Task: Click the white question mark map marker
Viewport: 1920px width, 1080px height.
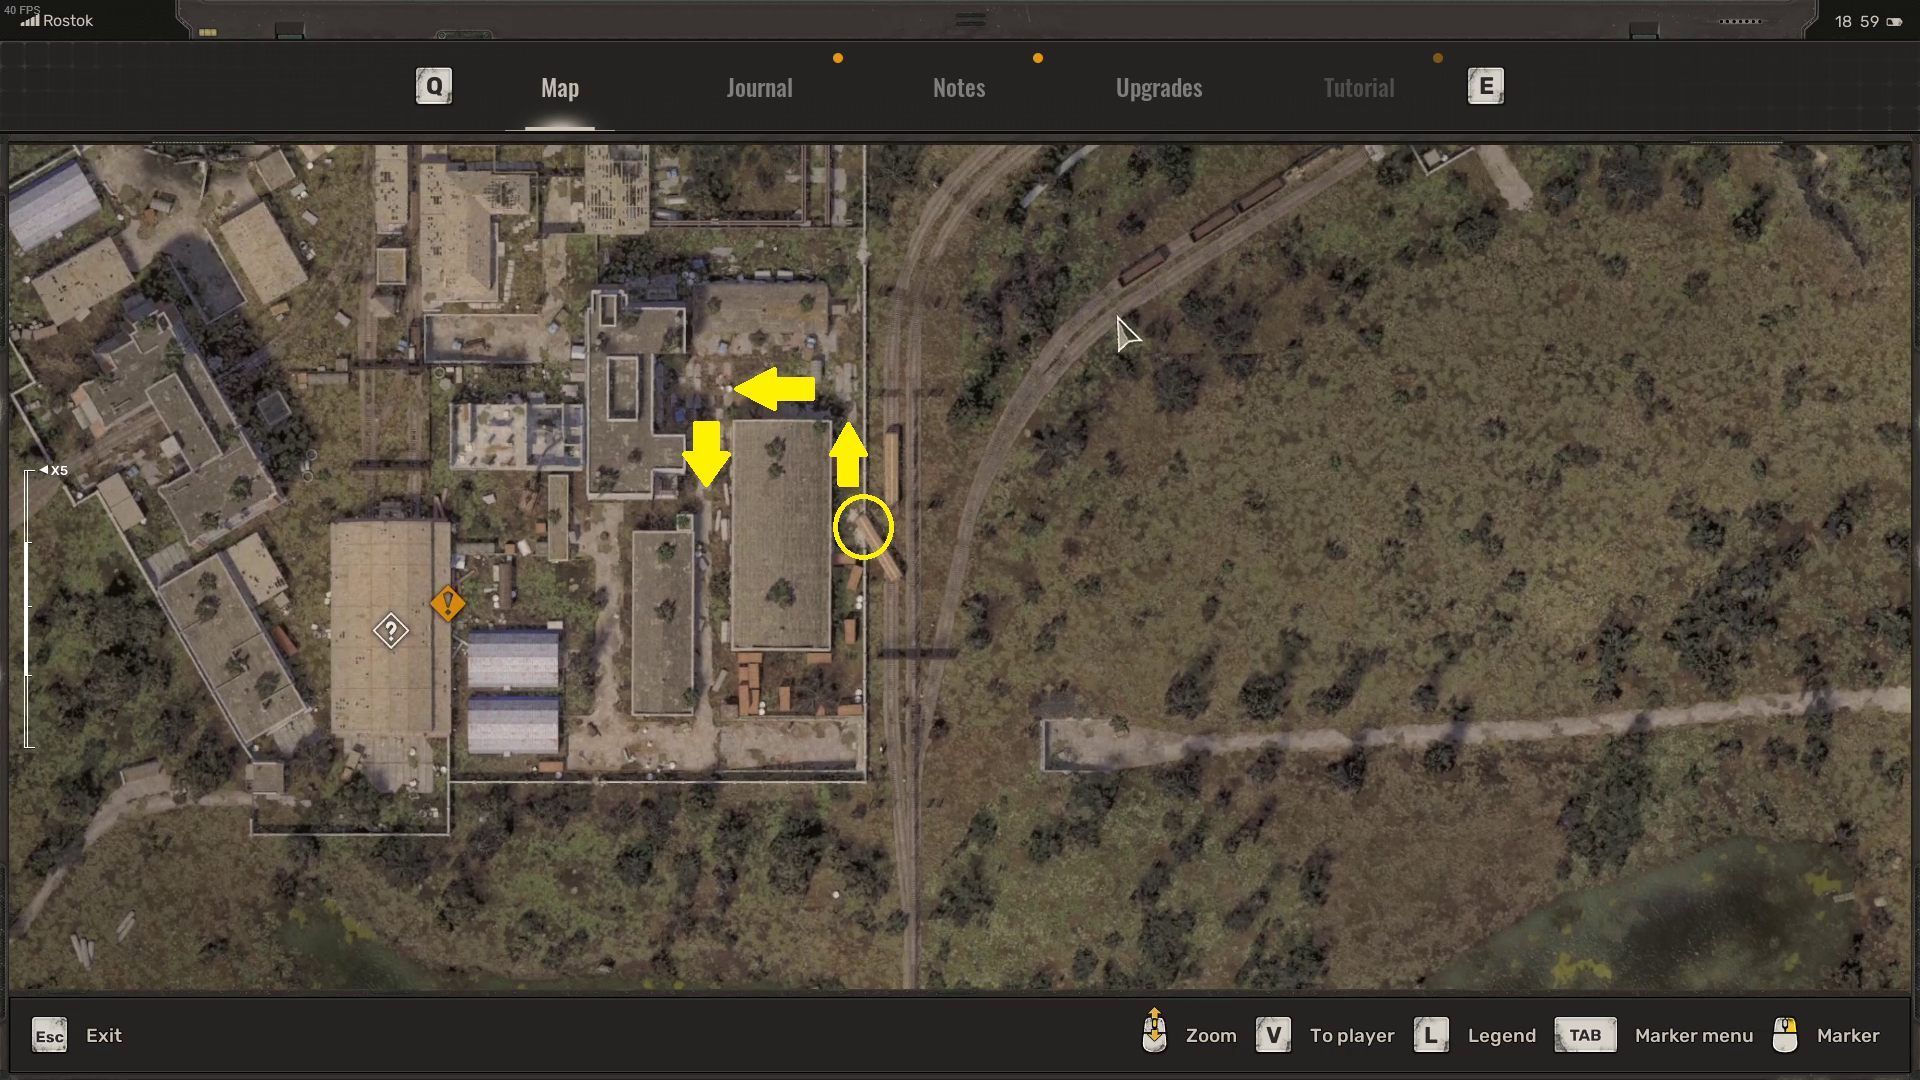Action: coord(391,631)
